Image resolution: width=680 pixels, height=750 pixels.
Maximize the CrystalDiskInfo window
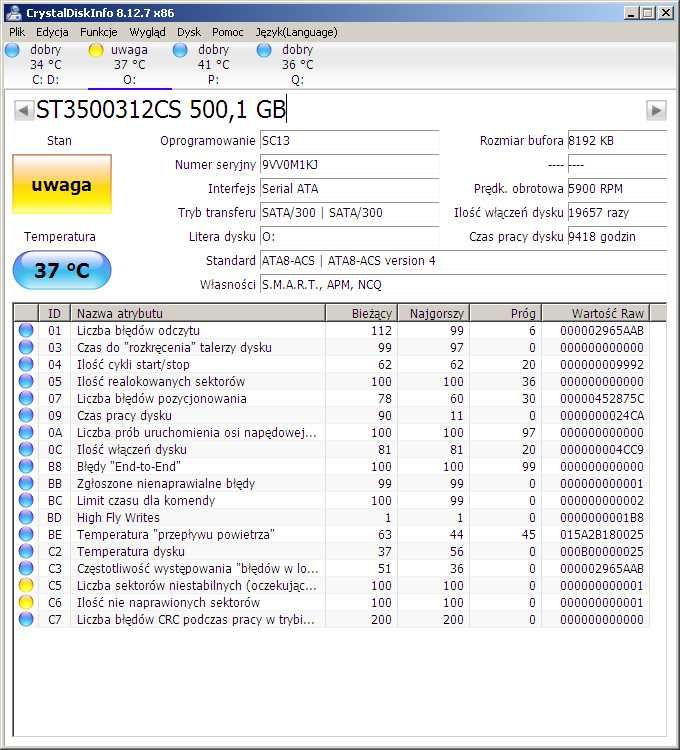(x=648, y=13)
